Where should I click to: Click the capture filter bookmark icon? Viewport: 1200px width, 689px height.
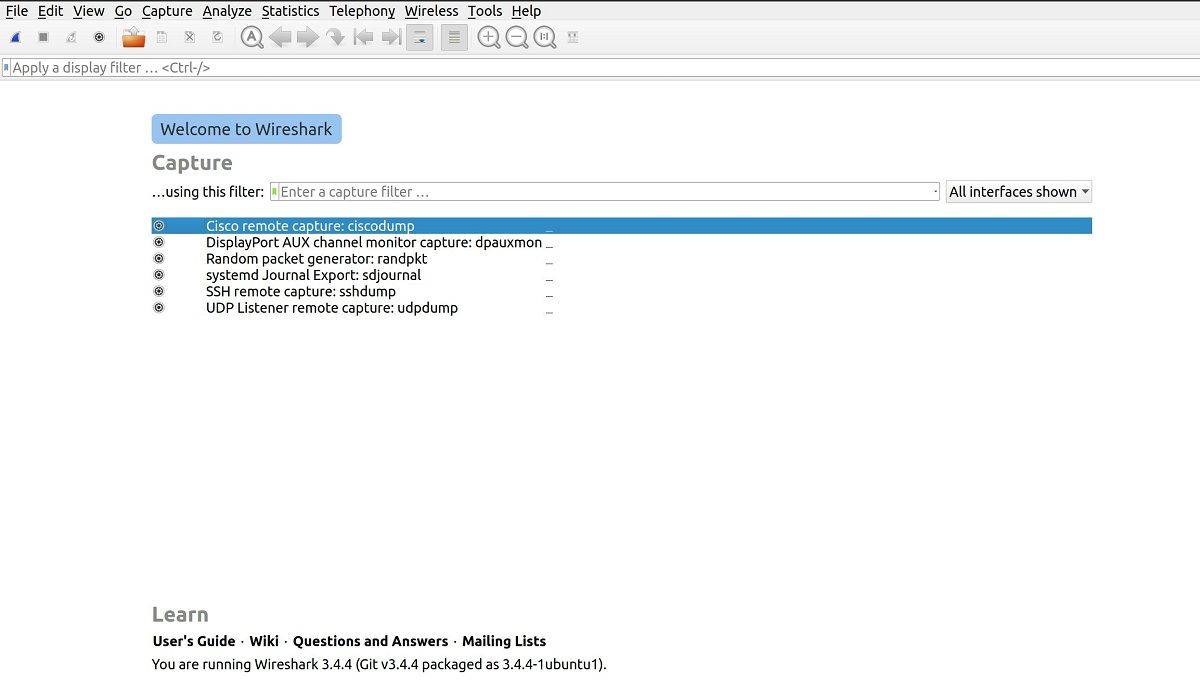click(x=274, y=192)
